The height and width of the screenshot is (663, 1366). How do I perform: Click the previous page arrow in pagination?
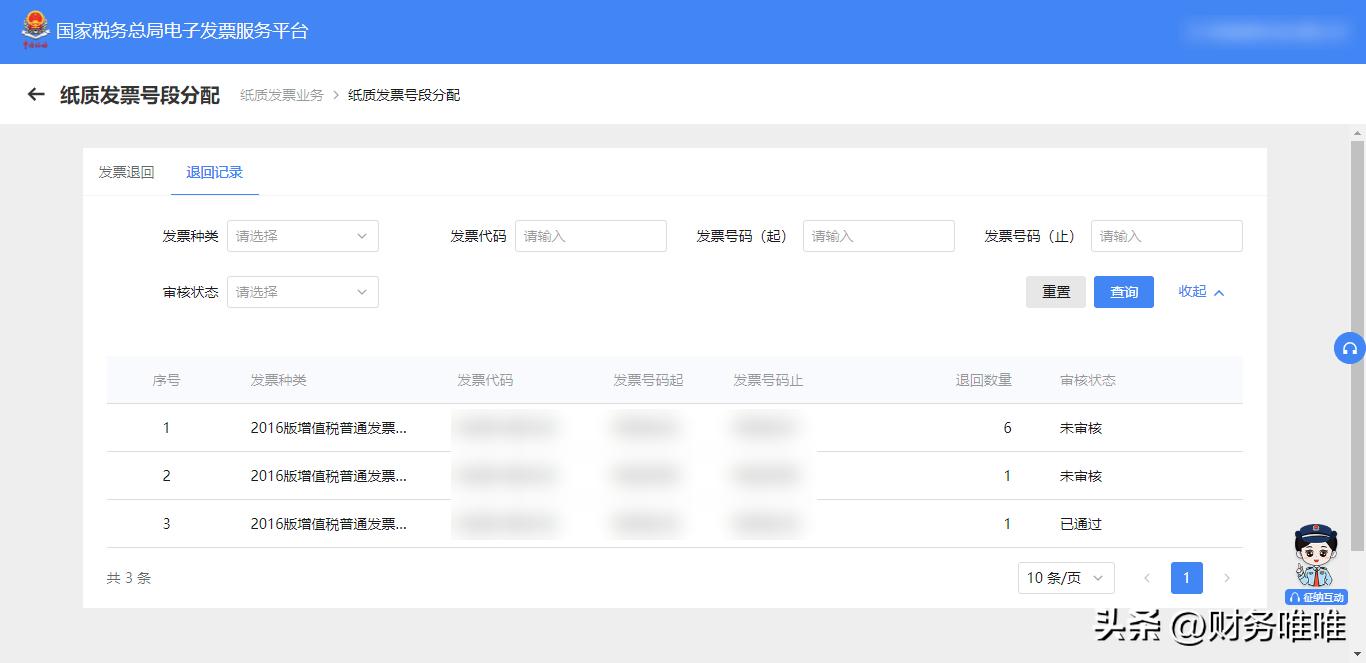click(1146, 578)
